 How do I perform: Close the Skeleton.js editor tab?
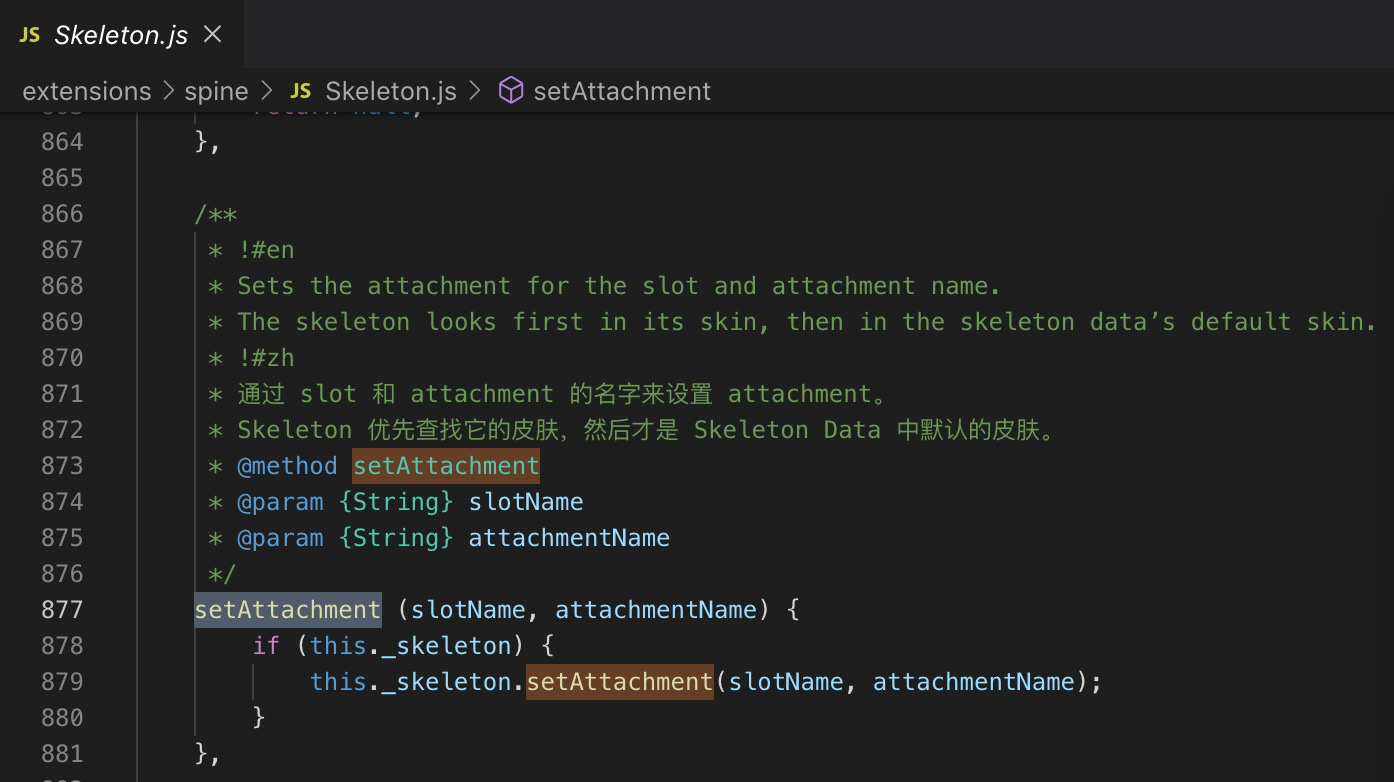[212, 35]
